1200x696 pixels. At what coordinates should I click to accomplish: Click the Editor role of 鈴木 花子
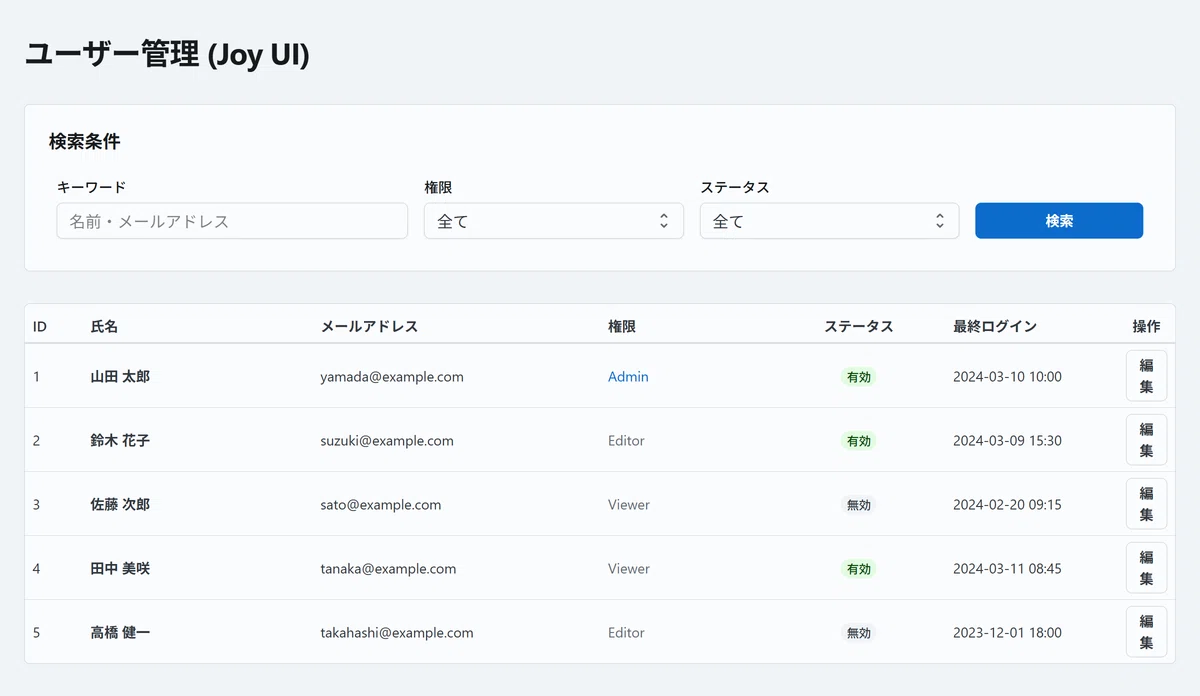(x=626, y=441)
